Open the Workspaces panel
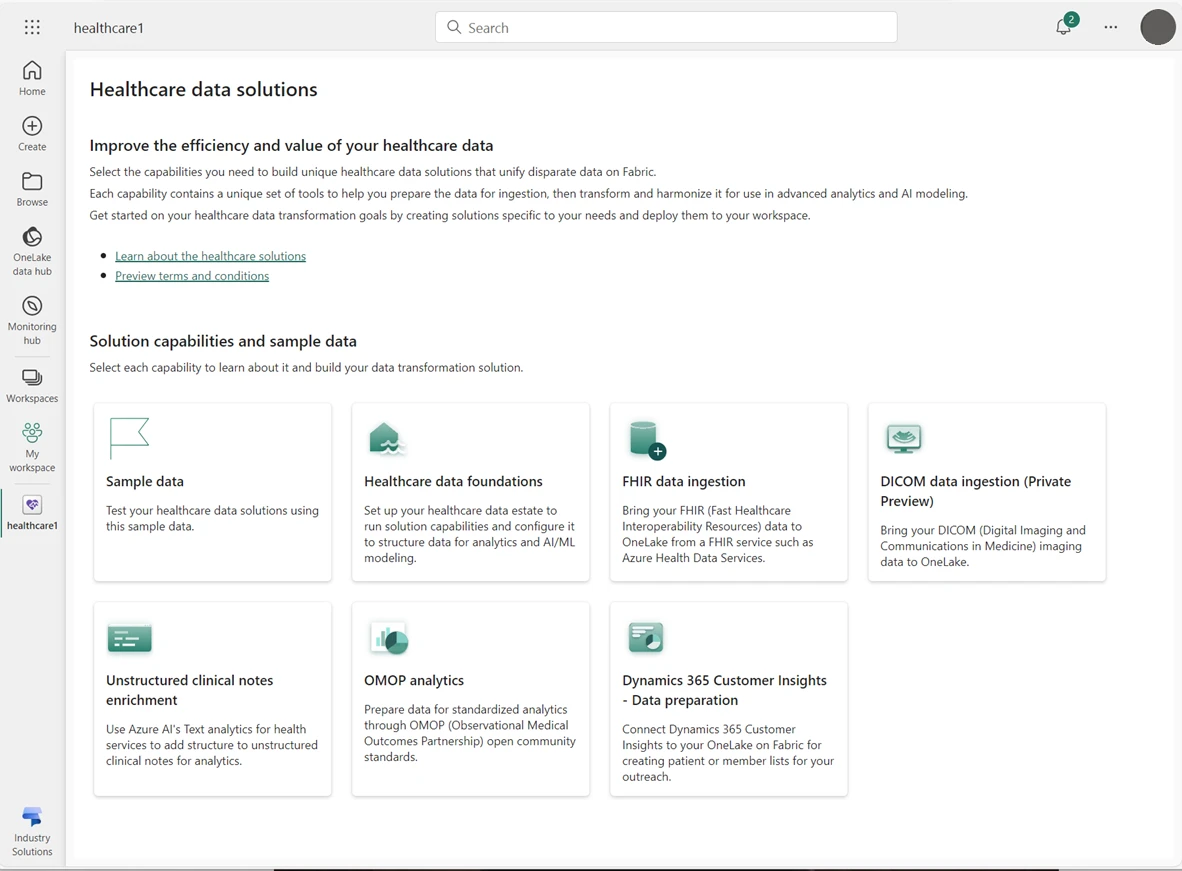This screenshot has width=1182, height=871. coord(31,382)
